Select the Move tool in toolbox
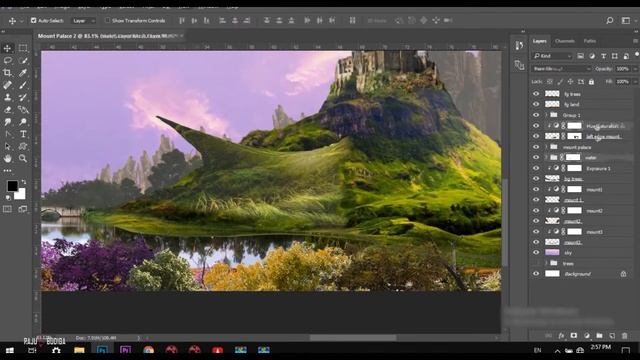The height and width of the screenshot is (360, 640). coord(7,48)
